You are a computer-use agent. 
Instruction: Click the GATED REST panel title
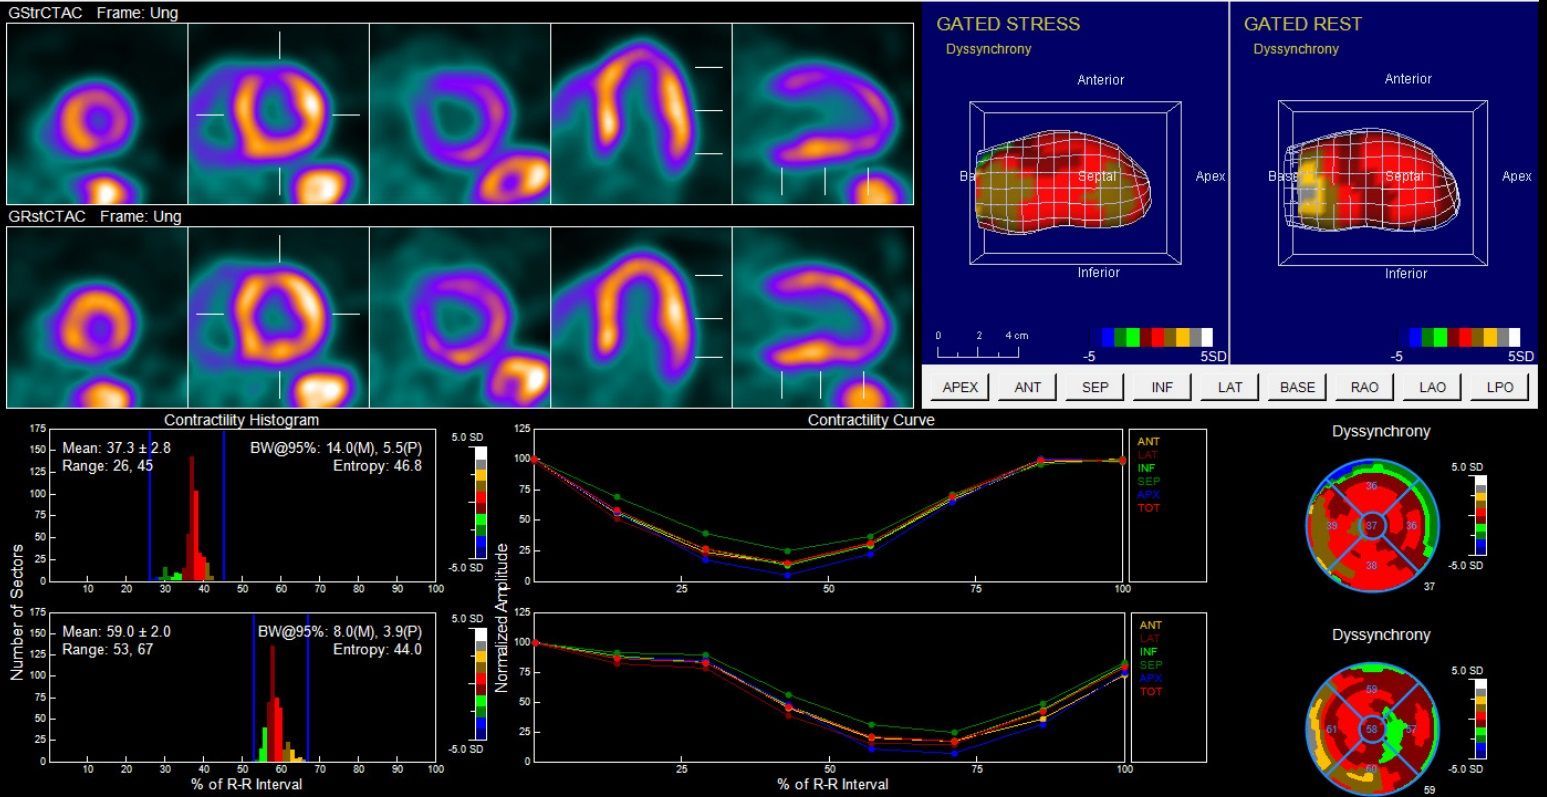1303,24
